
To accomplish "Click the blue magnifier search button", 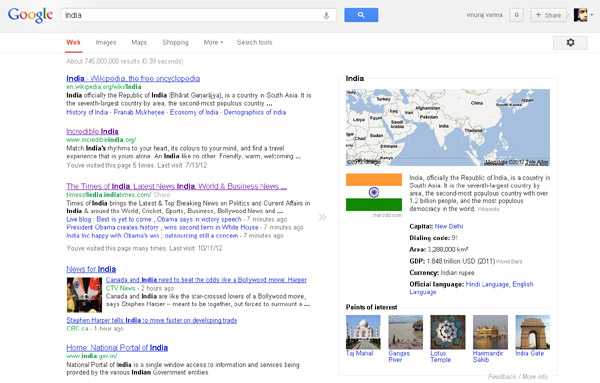I will click(361, 15).
